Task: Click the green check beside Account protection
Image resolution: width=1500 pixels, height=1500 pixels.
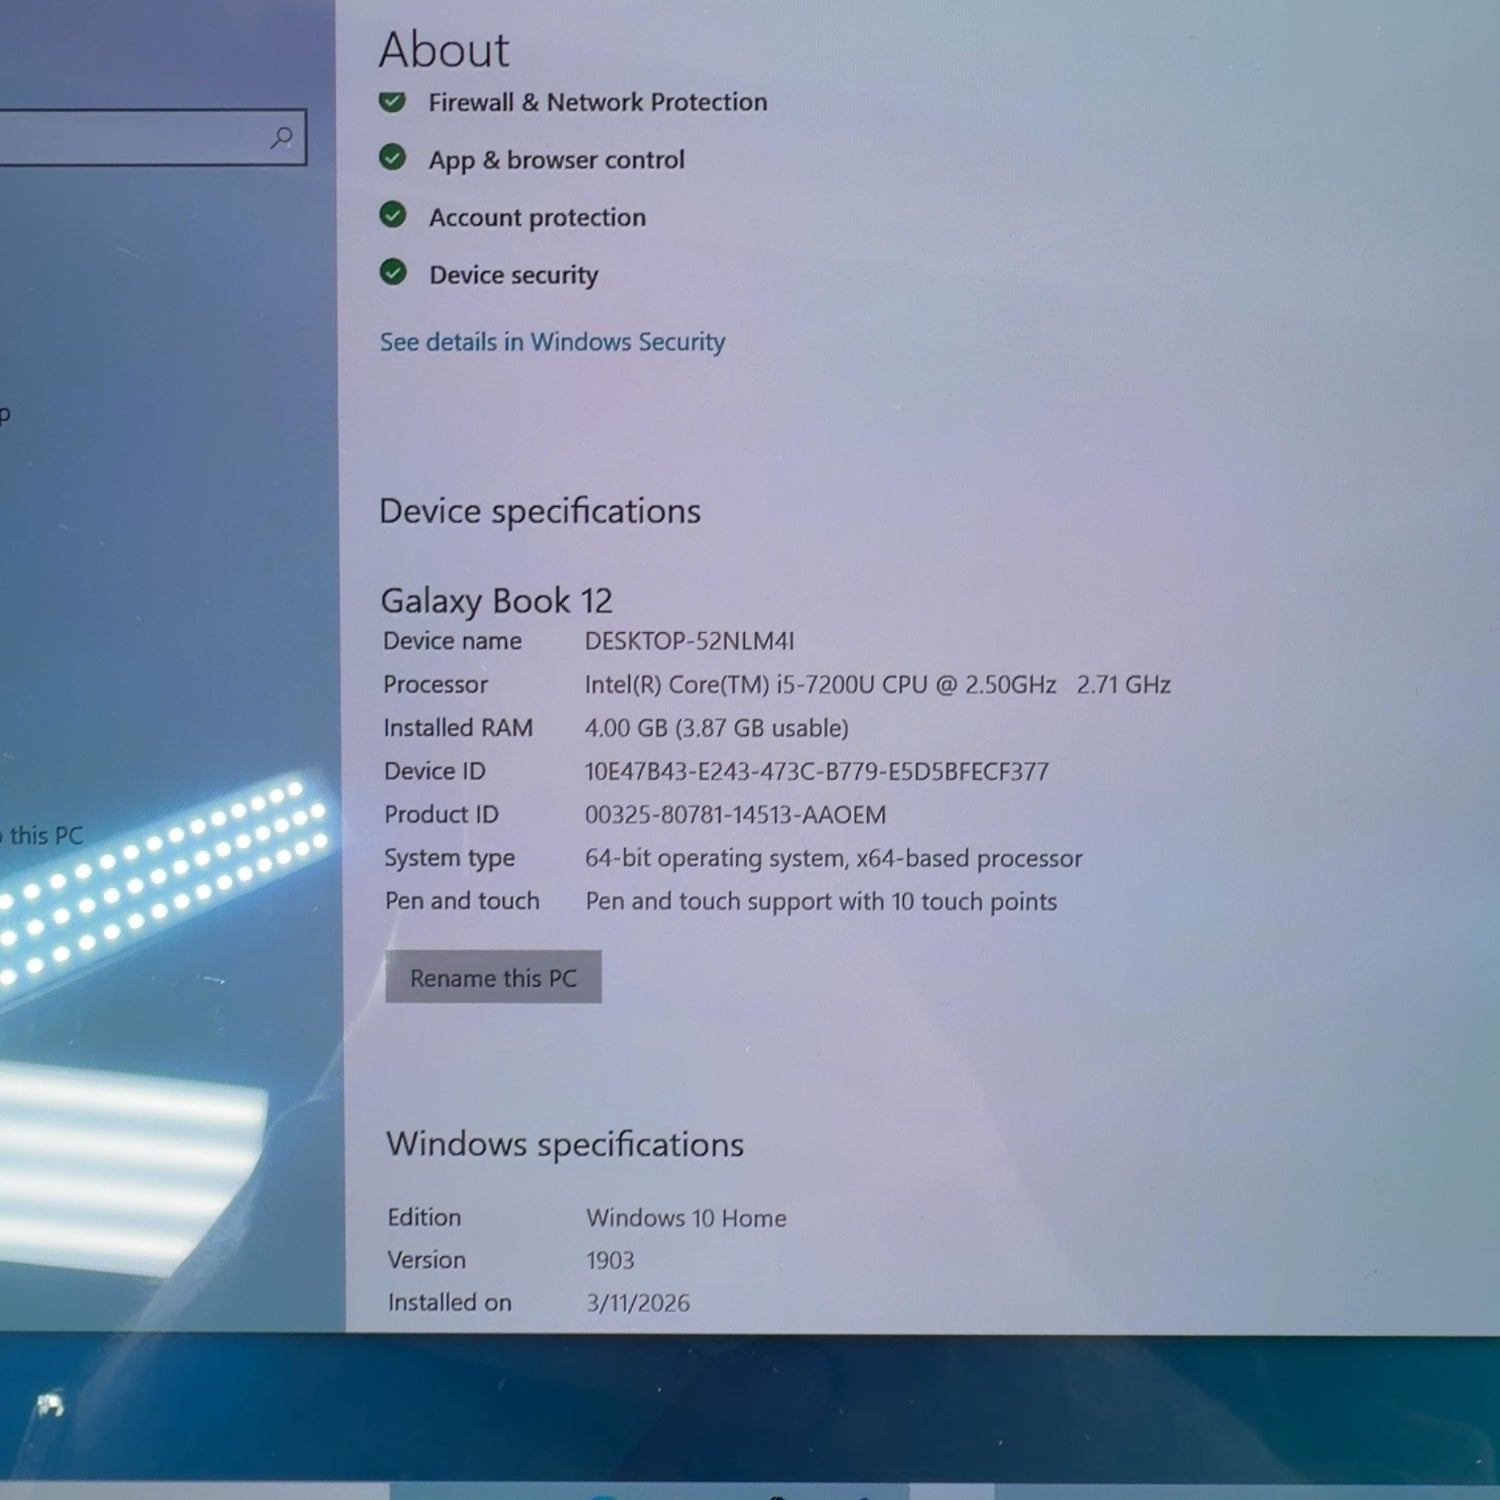Action: tap(393, 215)
